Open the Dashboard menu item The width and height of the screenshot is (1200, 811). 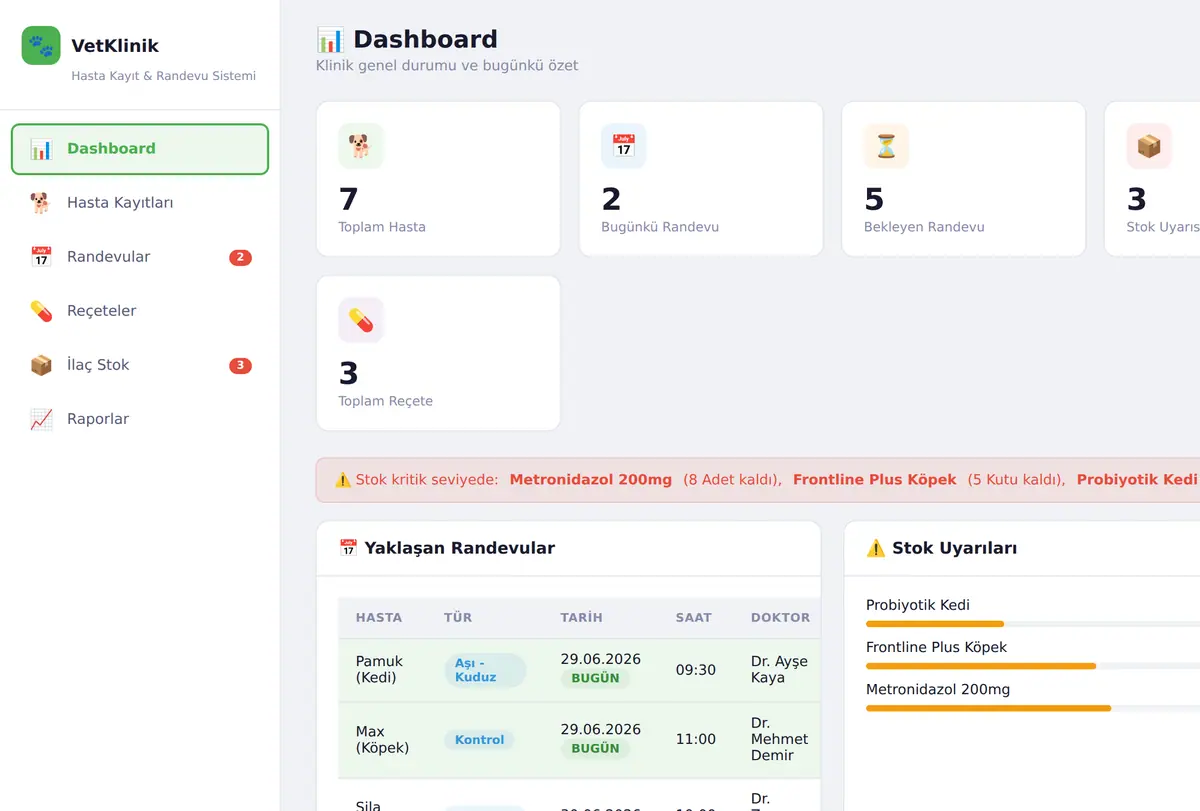pos(140,149)
